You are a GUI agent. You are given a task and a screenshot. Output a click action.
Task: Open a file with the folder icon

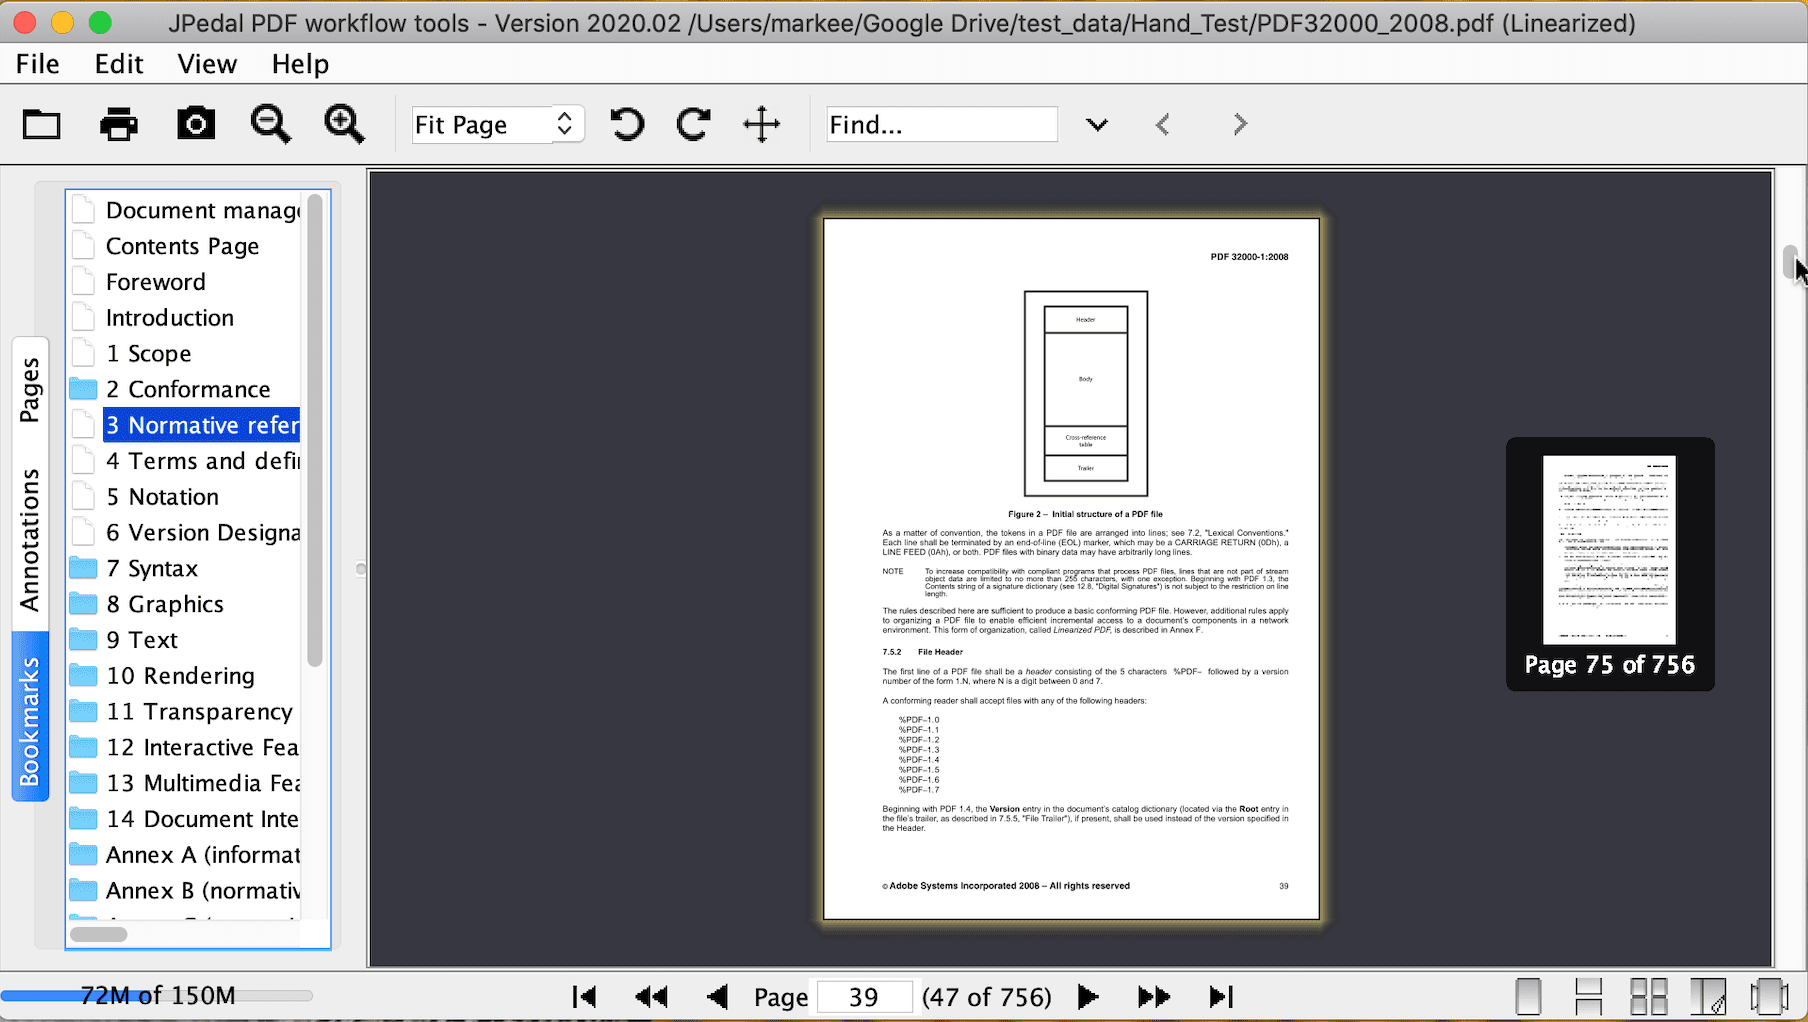click(x=41, y=124)
